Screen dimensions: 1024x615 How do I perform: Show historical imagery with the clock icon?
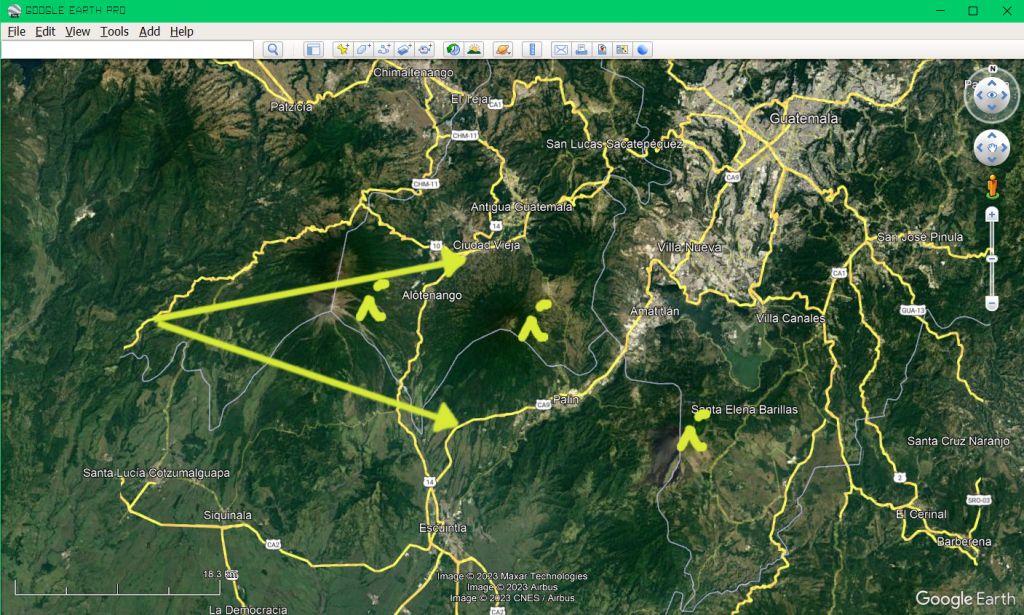click(453, 49)
